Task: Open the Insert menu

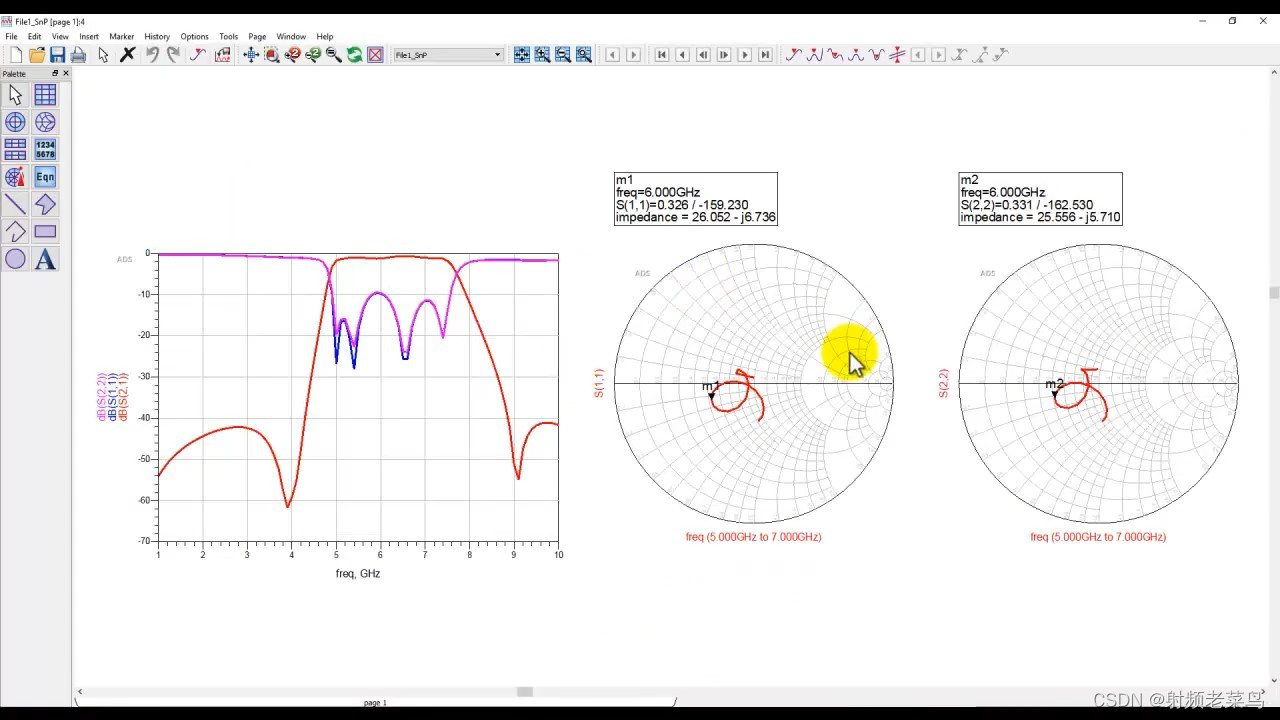Action: point(89,36)
